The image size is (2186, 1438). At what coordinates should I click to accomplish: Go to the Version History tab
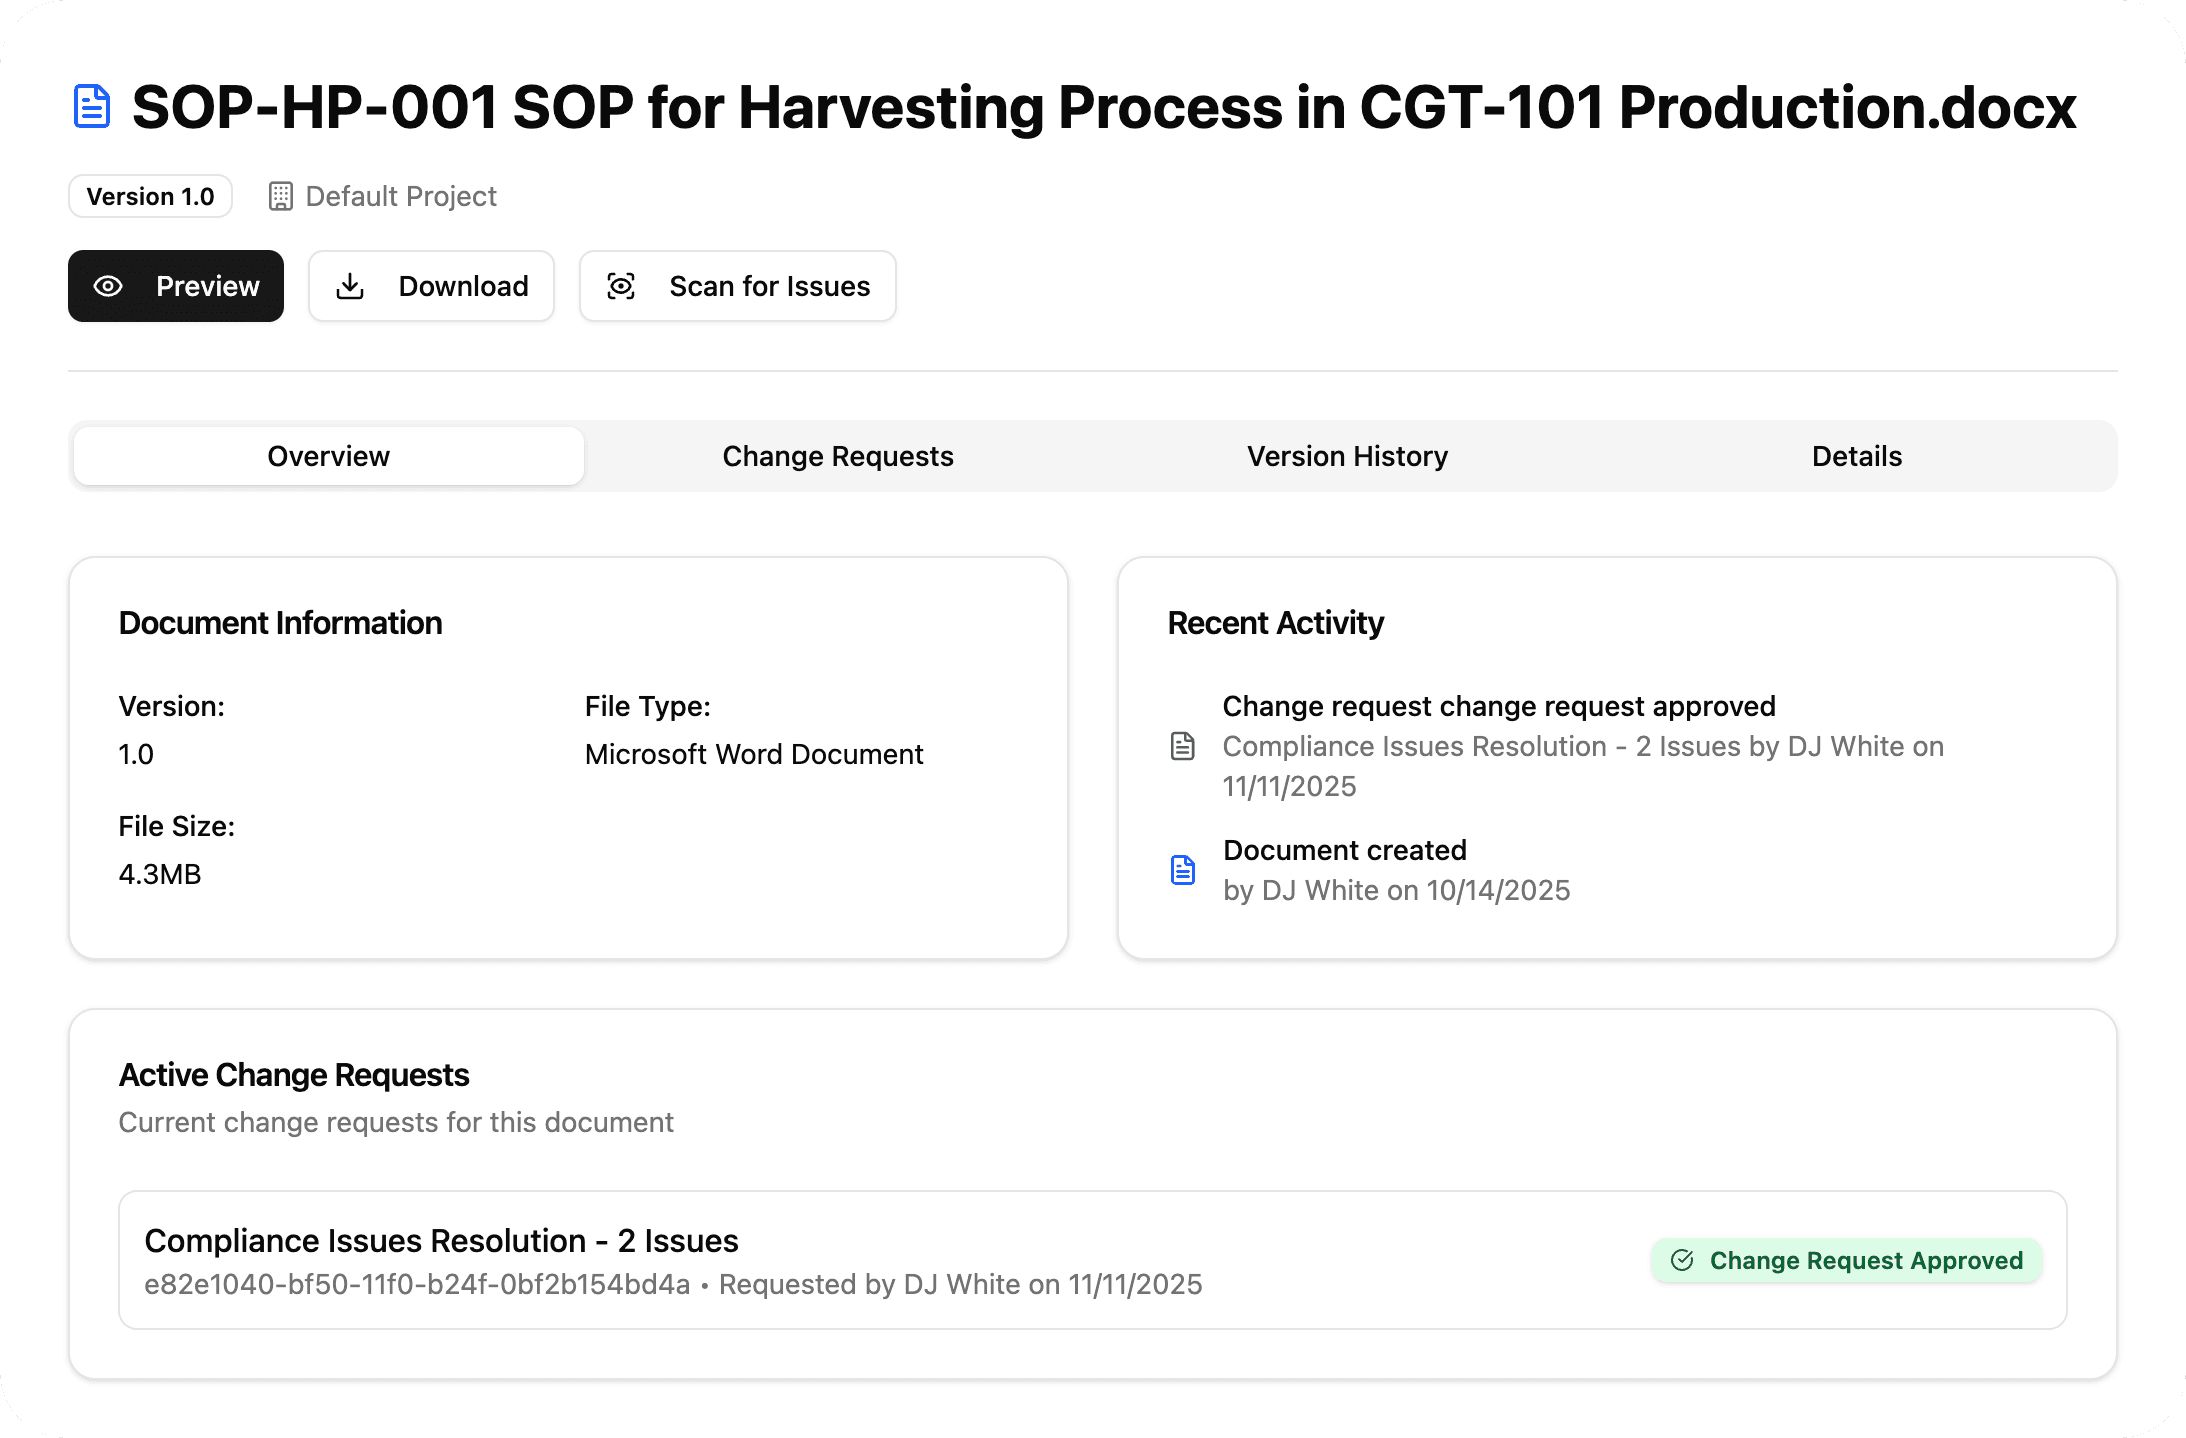[1347, 456]
